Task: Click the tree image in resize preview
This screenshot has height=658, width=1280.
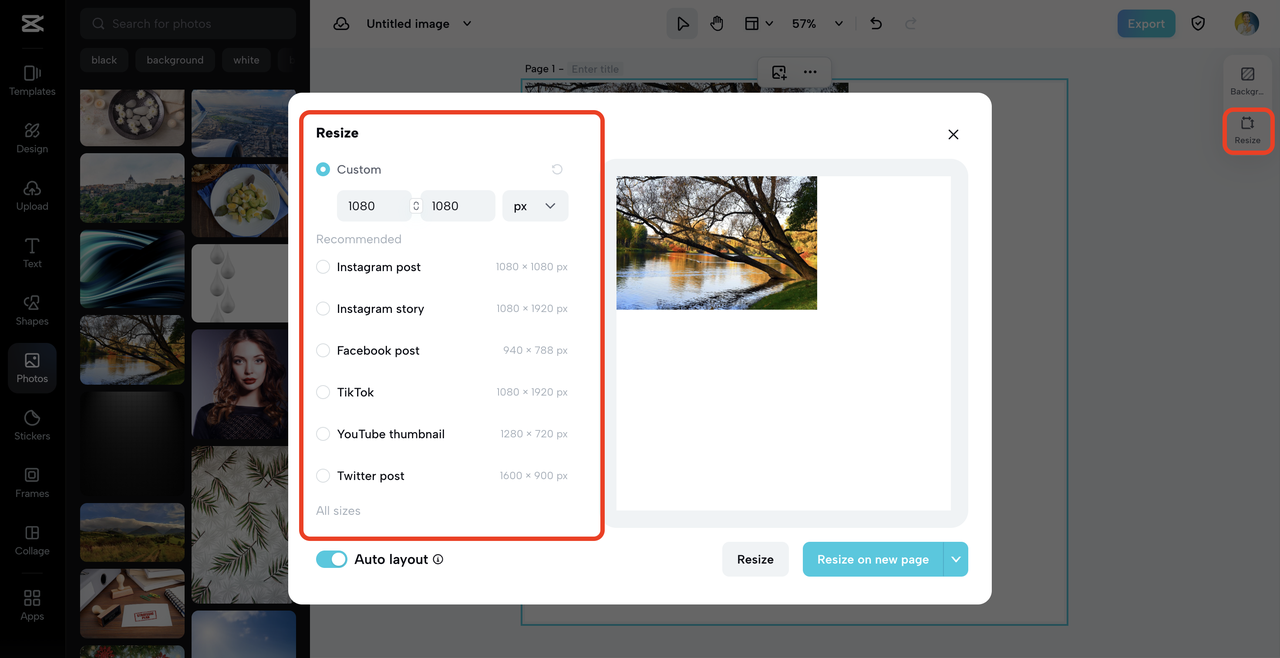Action: click(x=716, y=243)
